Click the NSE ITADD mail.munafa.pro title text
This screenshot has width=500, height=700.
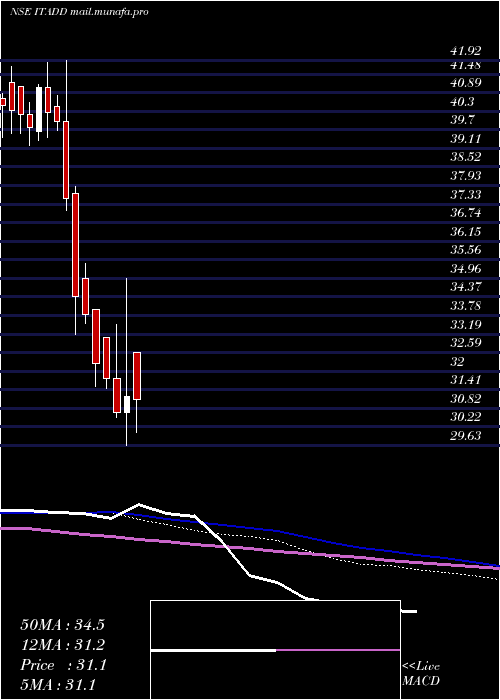79,12
